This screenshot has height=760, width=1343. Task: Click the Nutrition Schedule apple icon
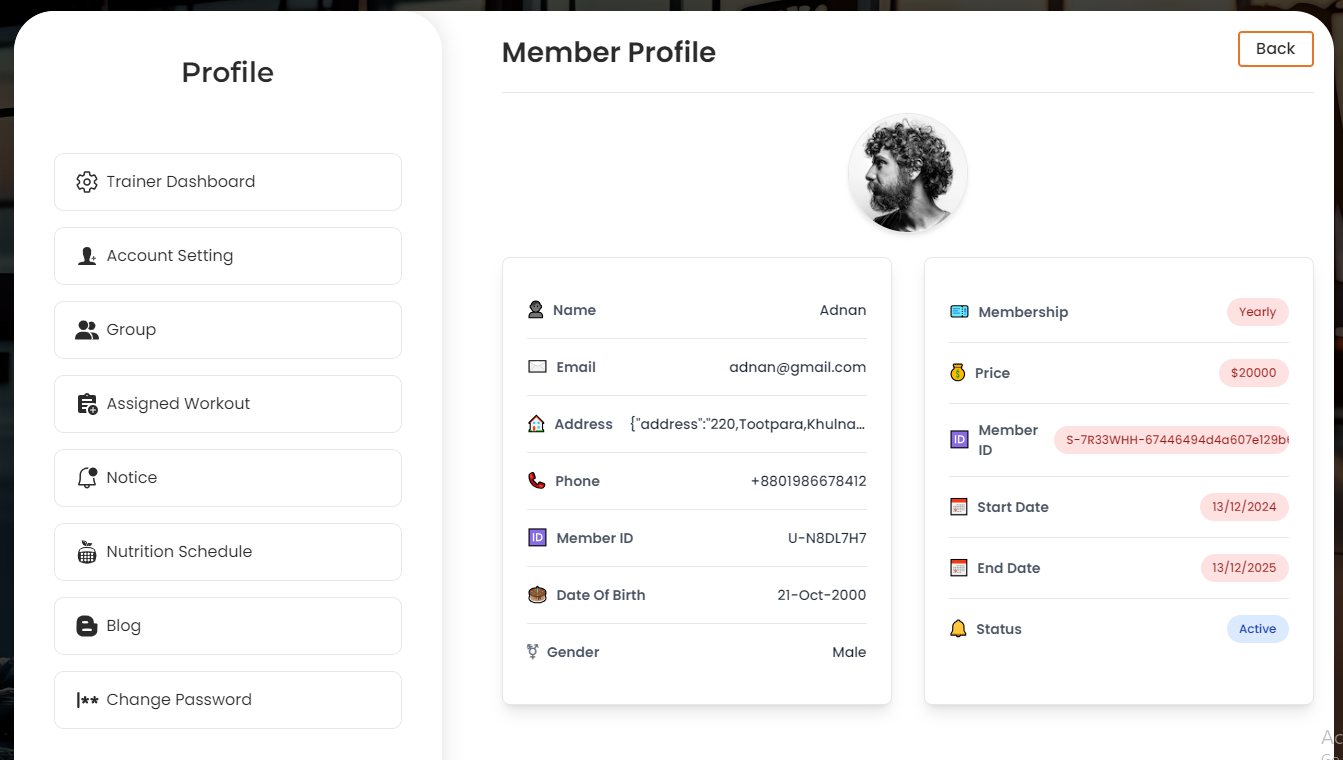[87, 552]
